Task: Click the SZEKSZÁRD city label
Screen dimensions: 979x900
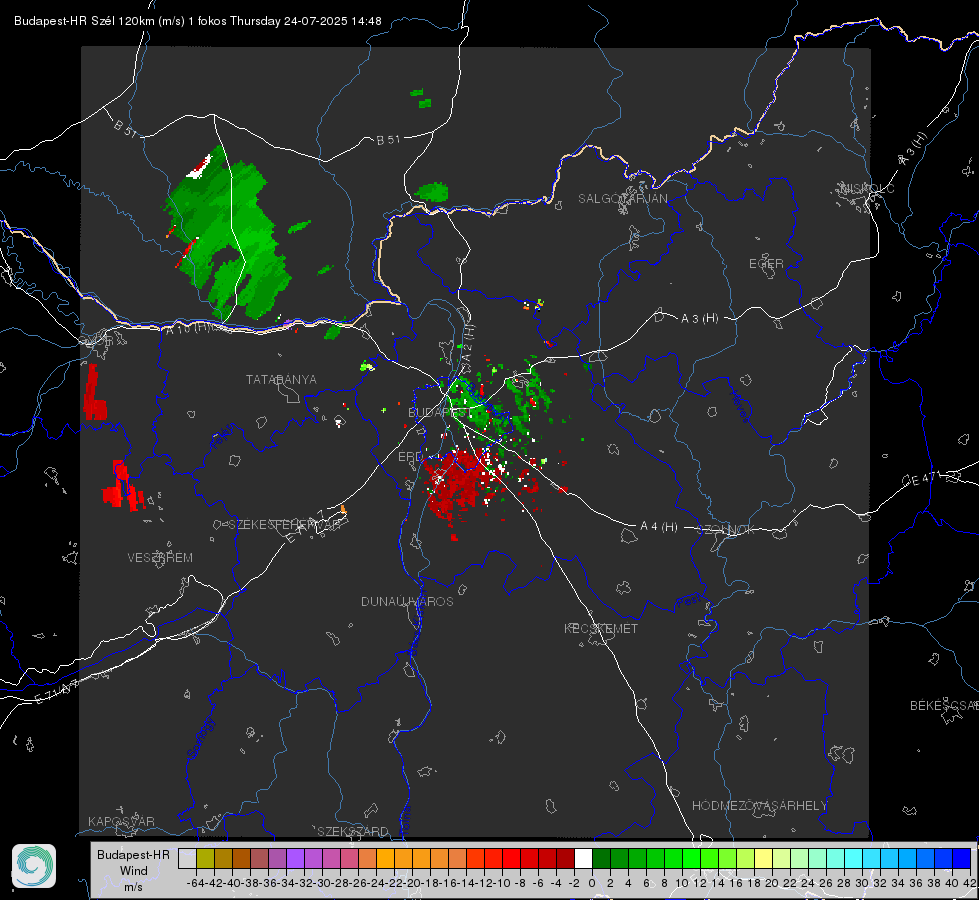Action: (x=353, y=831)
